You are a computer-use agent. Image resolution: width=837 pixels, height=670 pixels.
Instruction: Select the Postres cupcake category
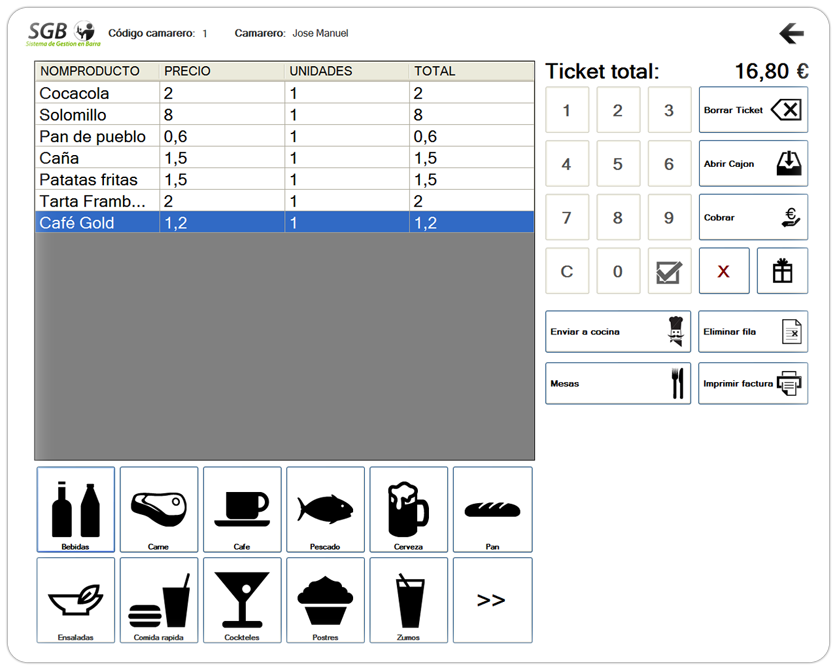tap(326, 600)
